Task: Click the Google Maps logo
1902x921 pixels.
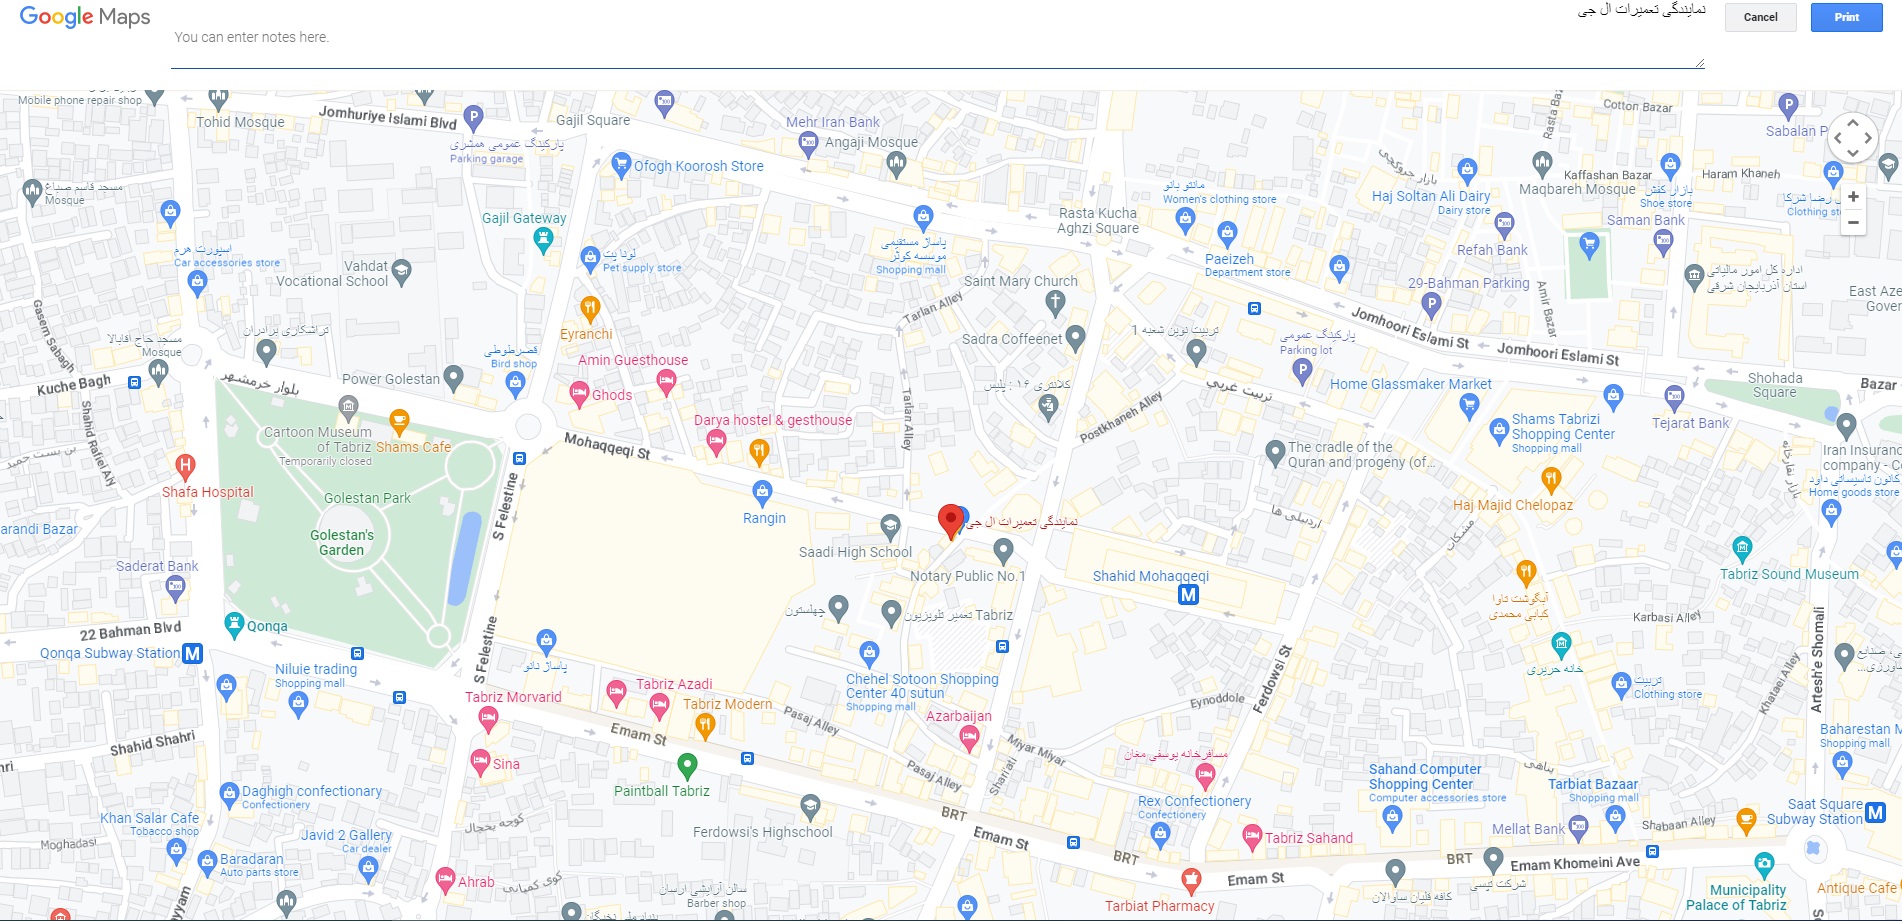Action: point(85,17)
